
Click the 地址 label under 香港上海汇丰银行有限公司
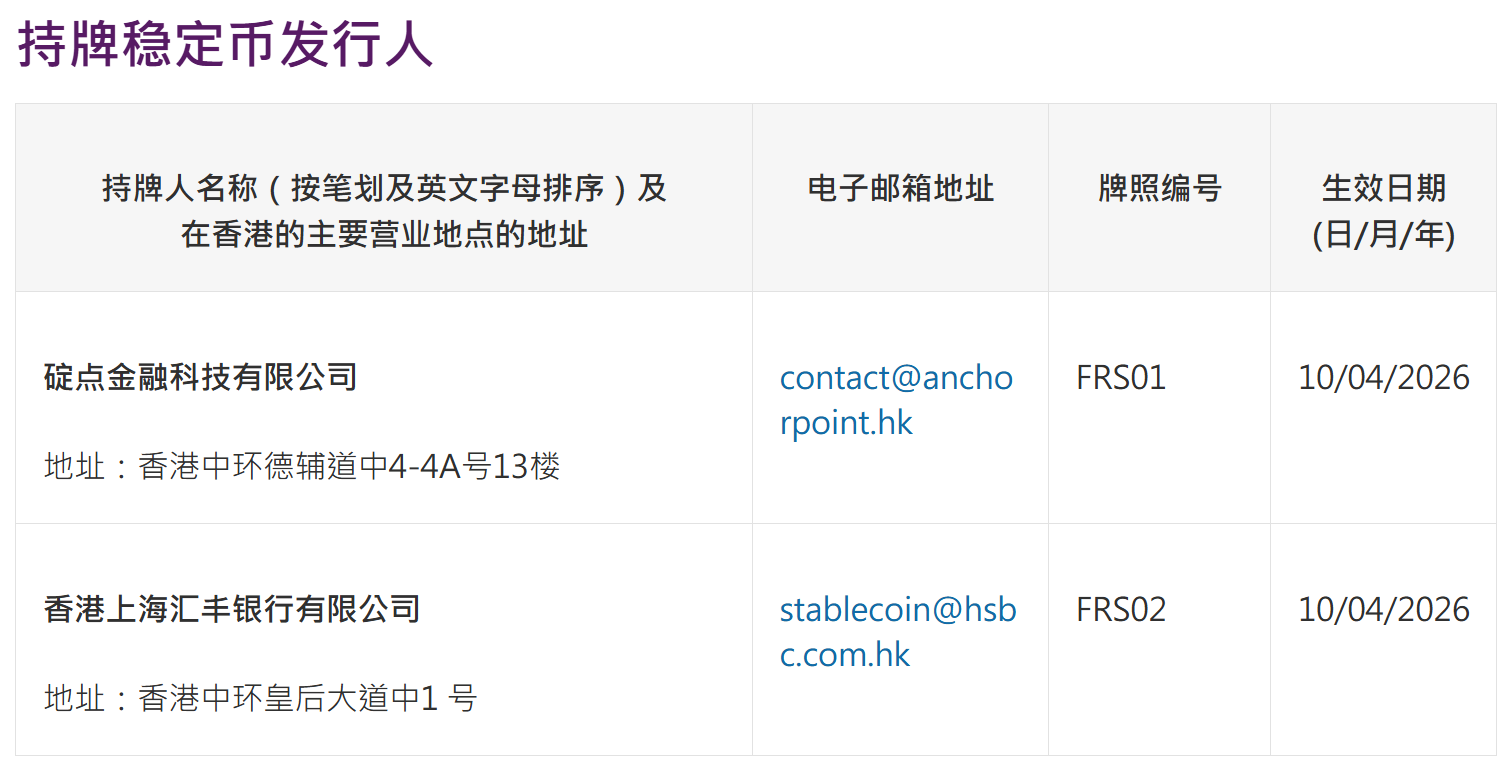75,698
